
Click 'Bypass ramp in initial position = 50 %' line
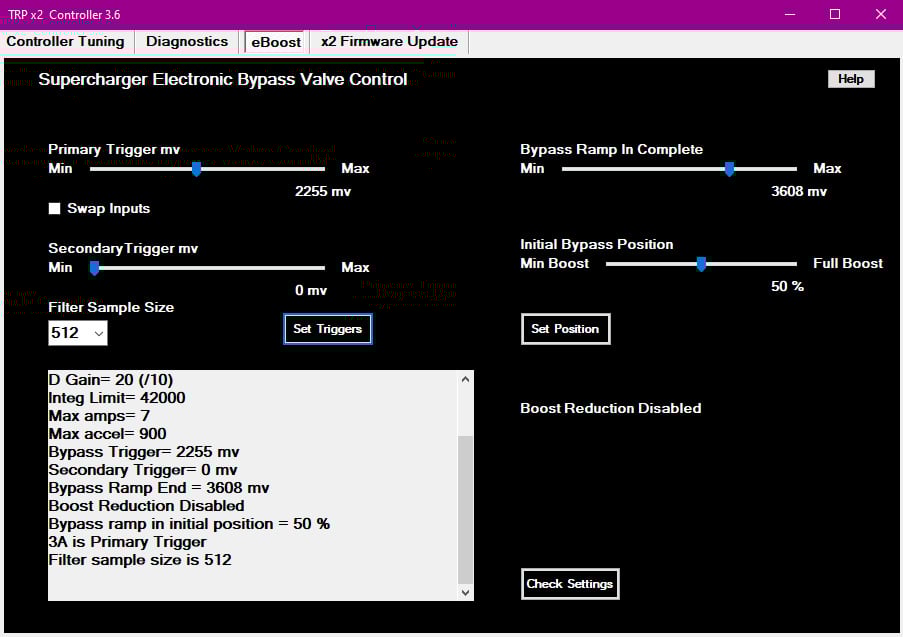point(189,524)
